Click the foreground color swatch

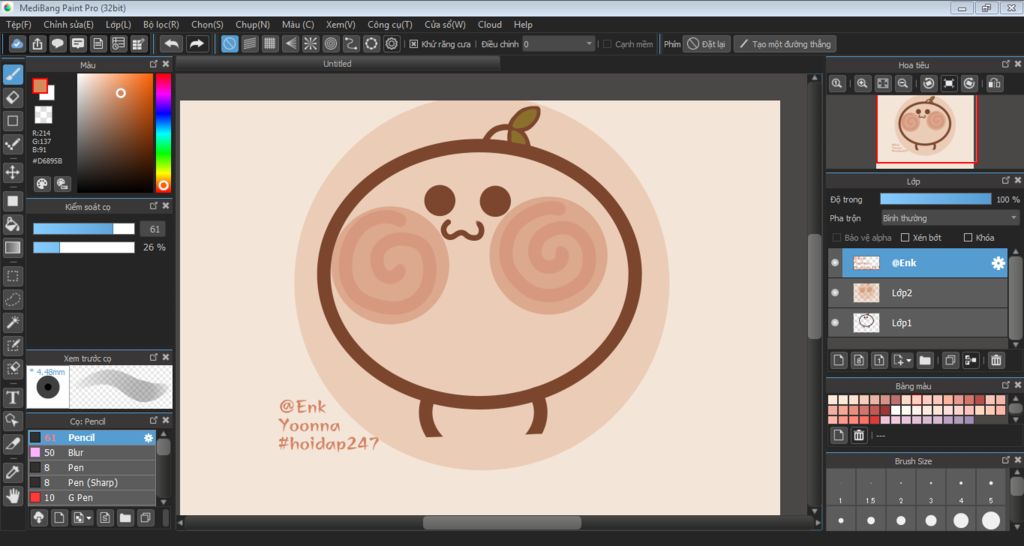40,86
